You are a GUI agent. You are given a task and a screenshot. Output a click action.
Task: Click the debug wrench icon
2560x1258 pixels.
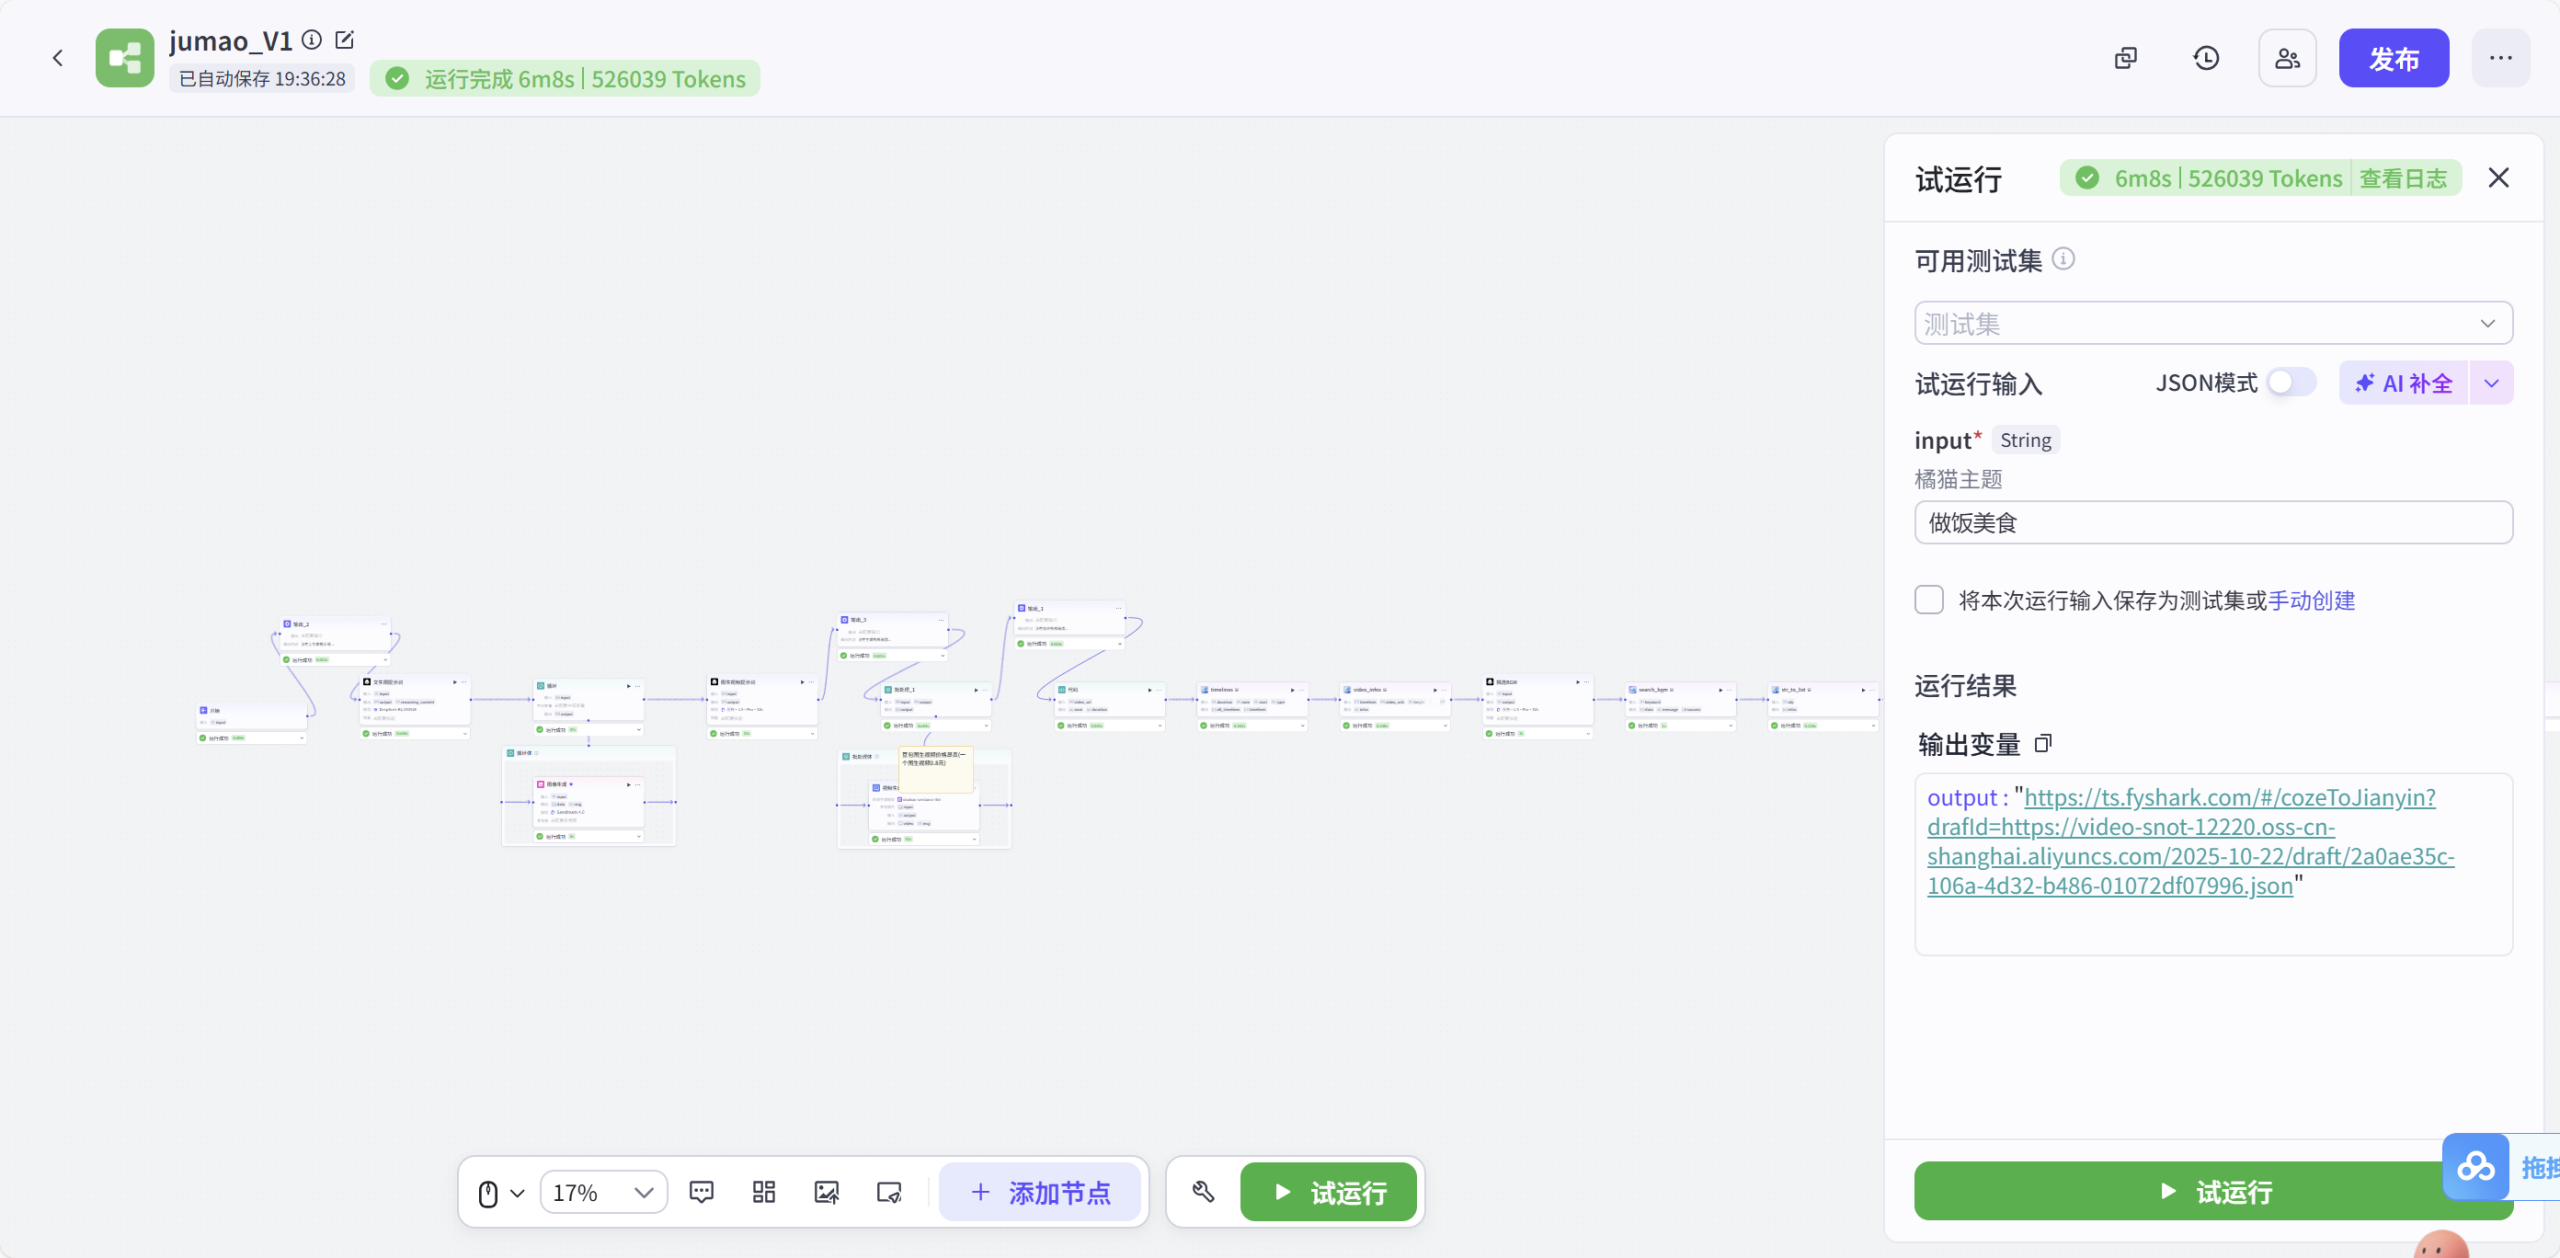(1203, 1192)
